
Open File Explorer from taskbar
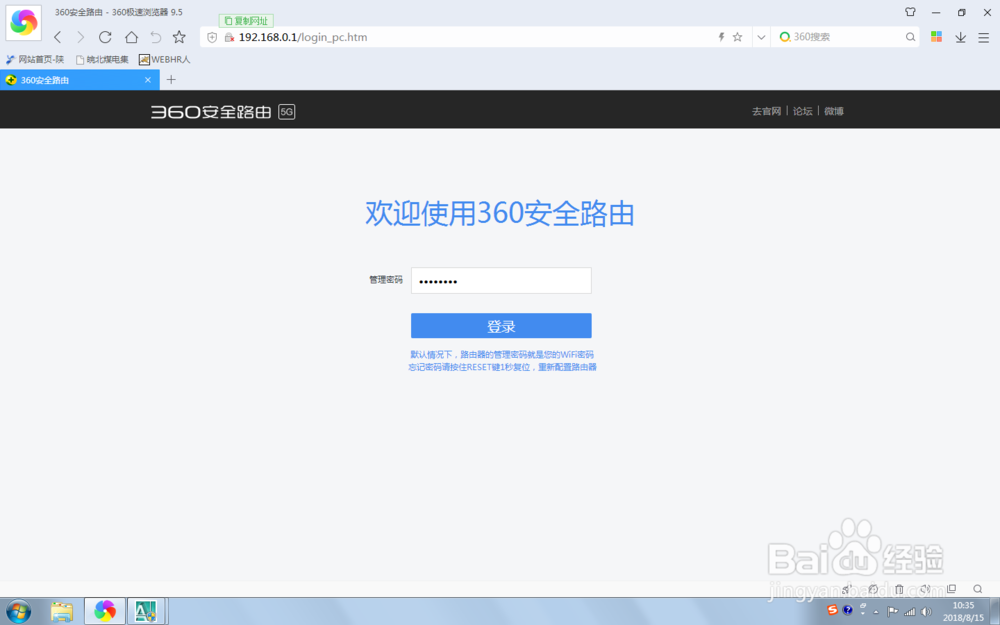click(x=62, y=612)
